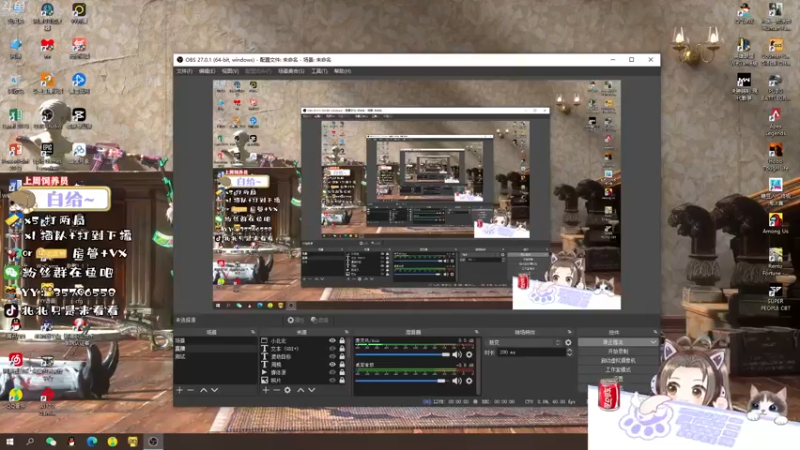Open Windows taskbar search
This screenshot has width=800, height=450.
coord(30,441)
